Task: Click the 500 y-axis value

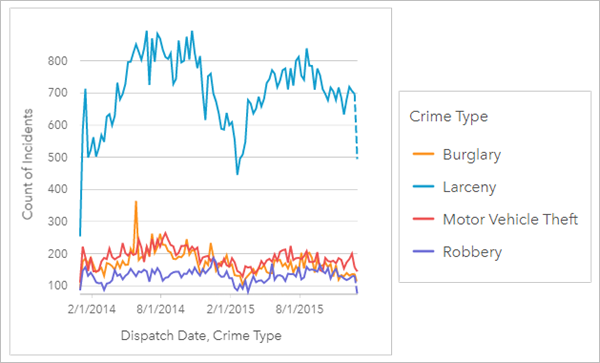Action: pyautogui.click(x=57, y=158)
